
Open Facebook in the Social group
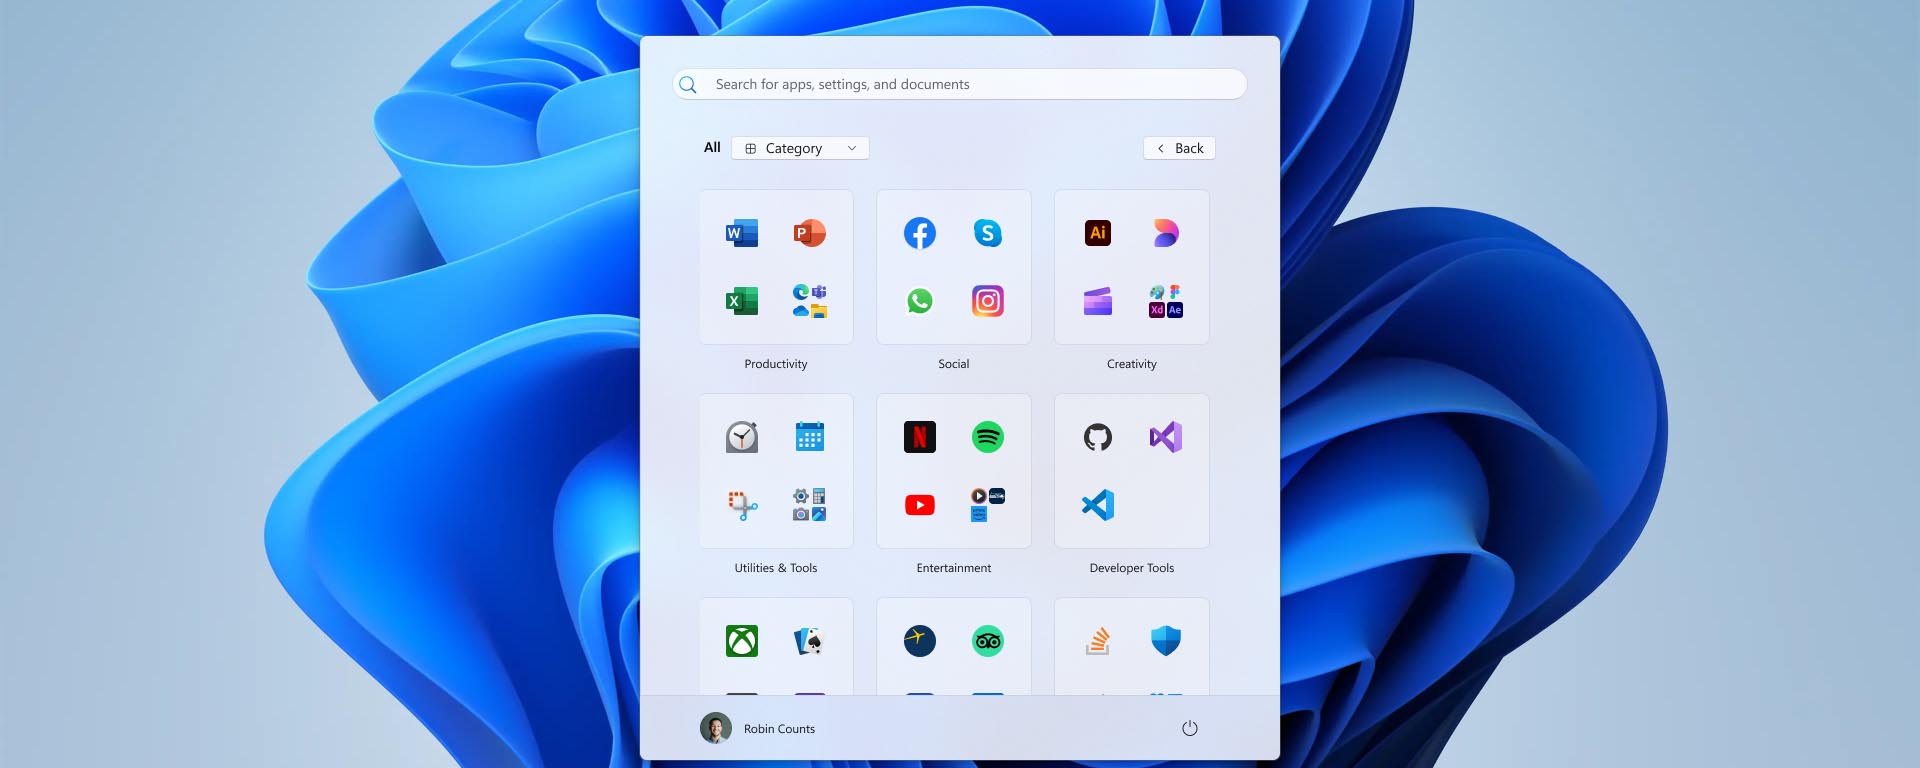(920, 233)
